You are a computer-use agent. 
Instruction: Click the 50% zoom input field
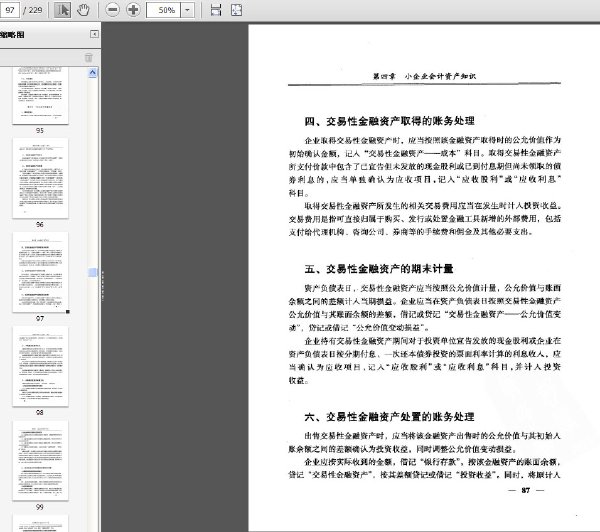[163, 10]
